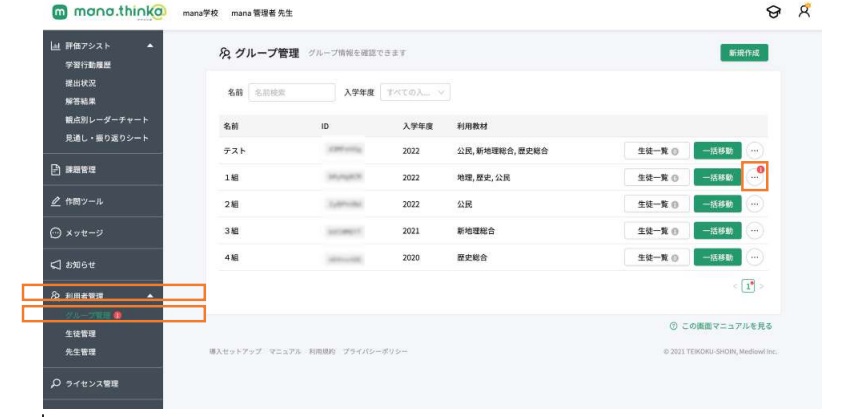Screen dimensions: 861x417
Task: Select 先生管理 in sidebar
Action: (80, 352)
